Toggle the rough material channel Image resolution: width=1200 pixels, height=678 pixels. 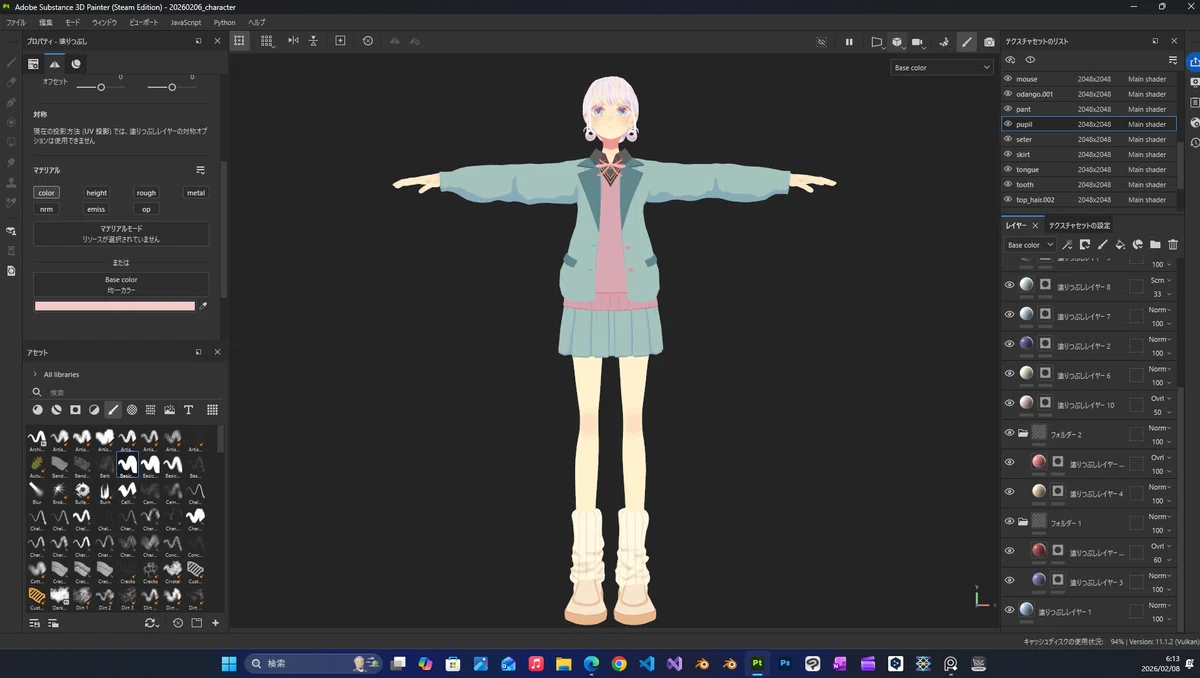click(146, 193)
